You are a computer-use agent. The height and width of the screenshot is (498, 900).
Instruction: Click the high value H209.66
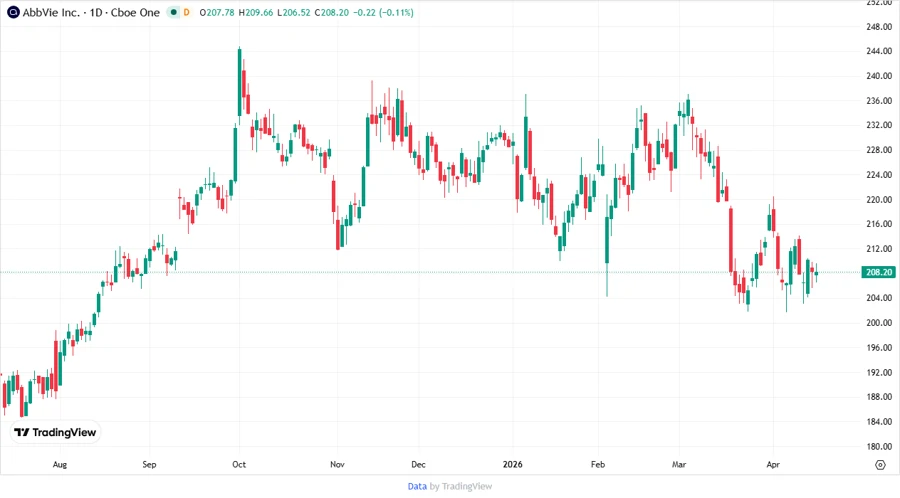coord(256,12)
